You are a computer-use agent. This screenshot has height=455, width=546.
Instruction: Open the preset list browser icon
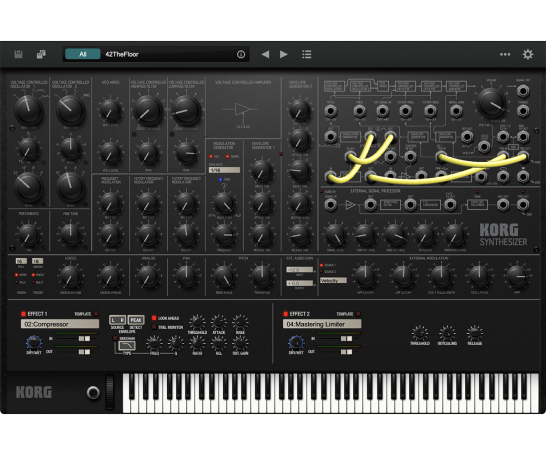(x=306, y=54)
